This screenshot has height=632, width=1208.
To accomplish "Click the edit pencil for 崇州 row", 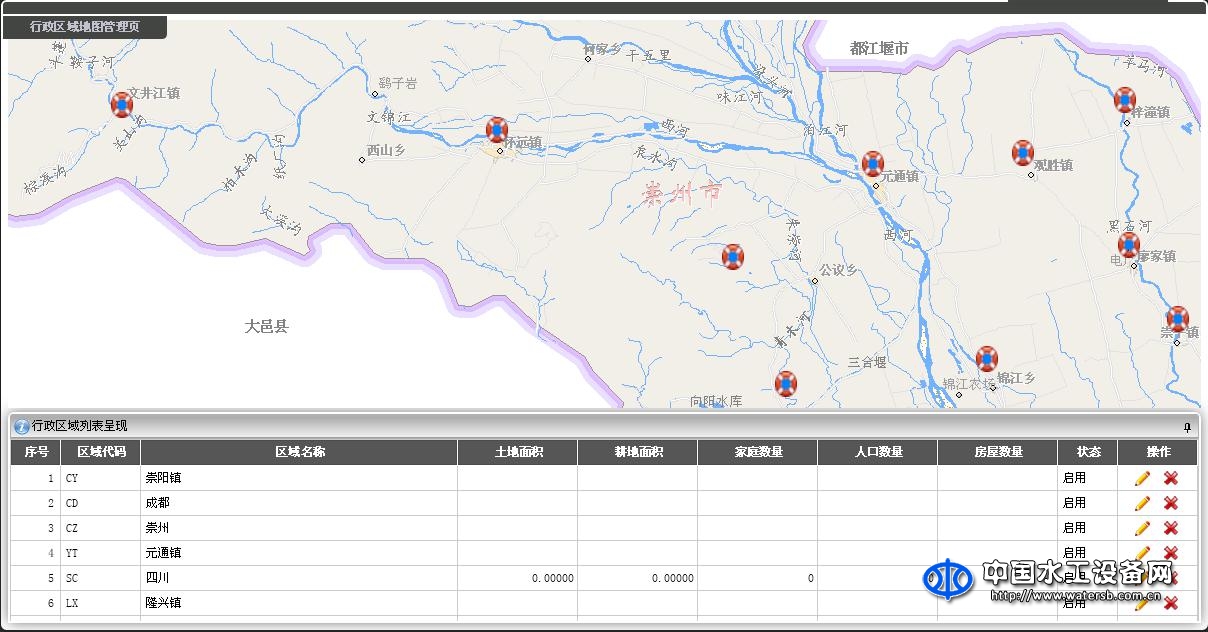I will (1142, 528).
